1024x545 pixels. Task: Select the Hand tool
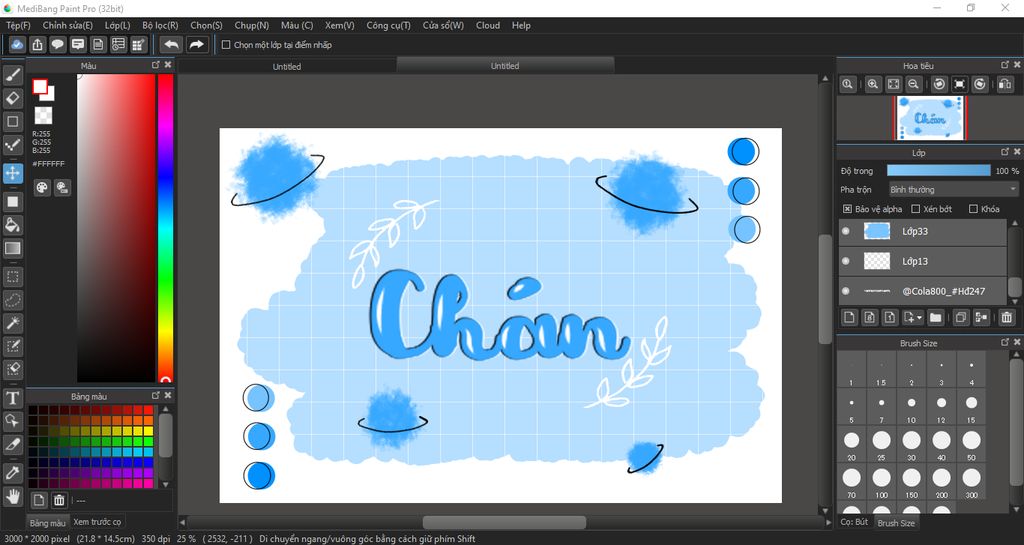pyautogui.click(x=12, y=495)
